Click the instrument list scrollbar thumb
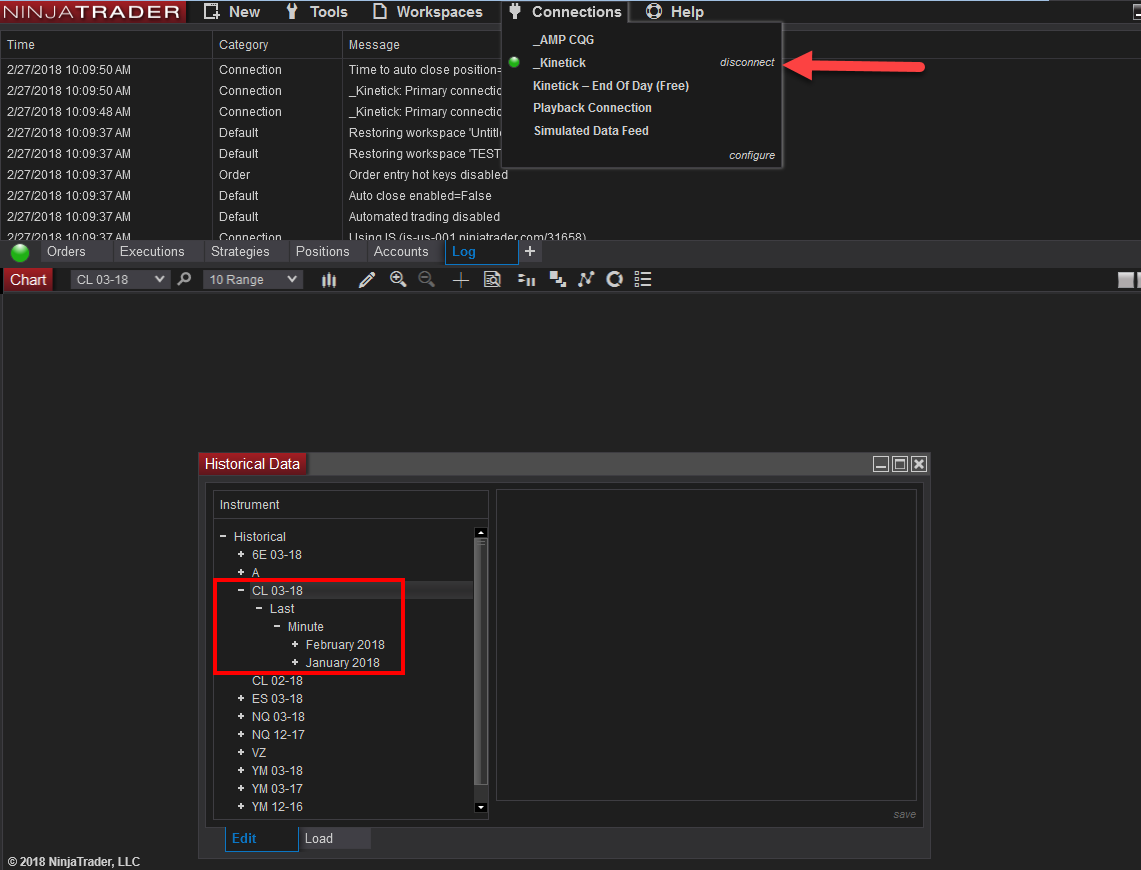Viewport: 1141px width, 870px height. (480, 661)
